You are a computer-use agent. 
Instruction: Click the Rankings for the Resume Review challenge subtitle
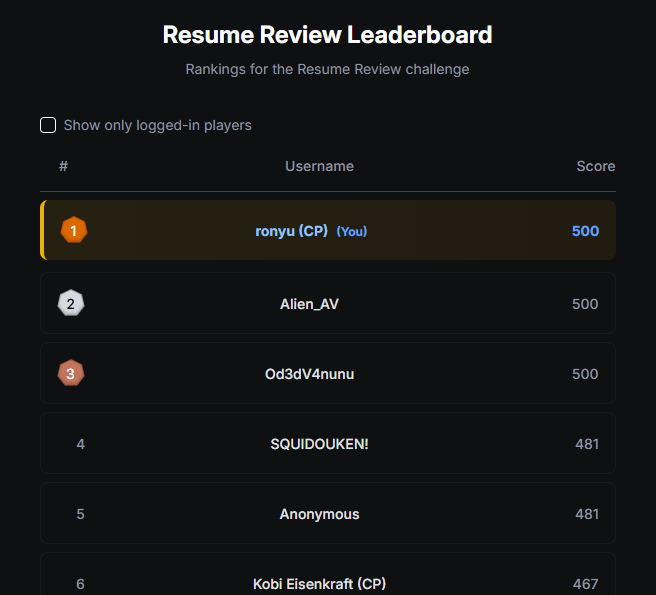pos(327,69)
